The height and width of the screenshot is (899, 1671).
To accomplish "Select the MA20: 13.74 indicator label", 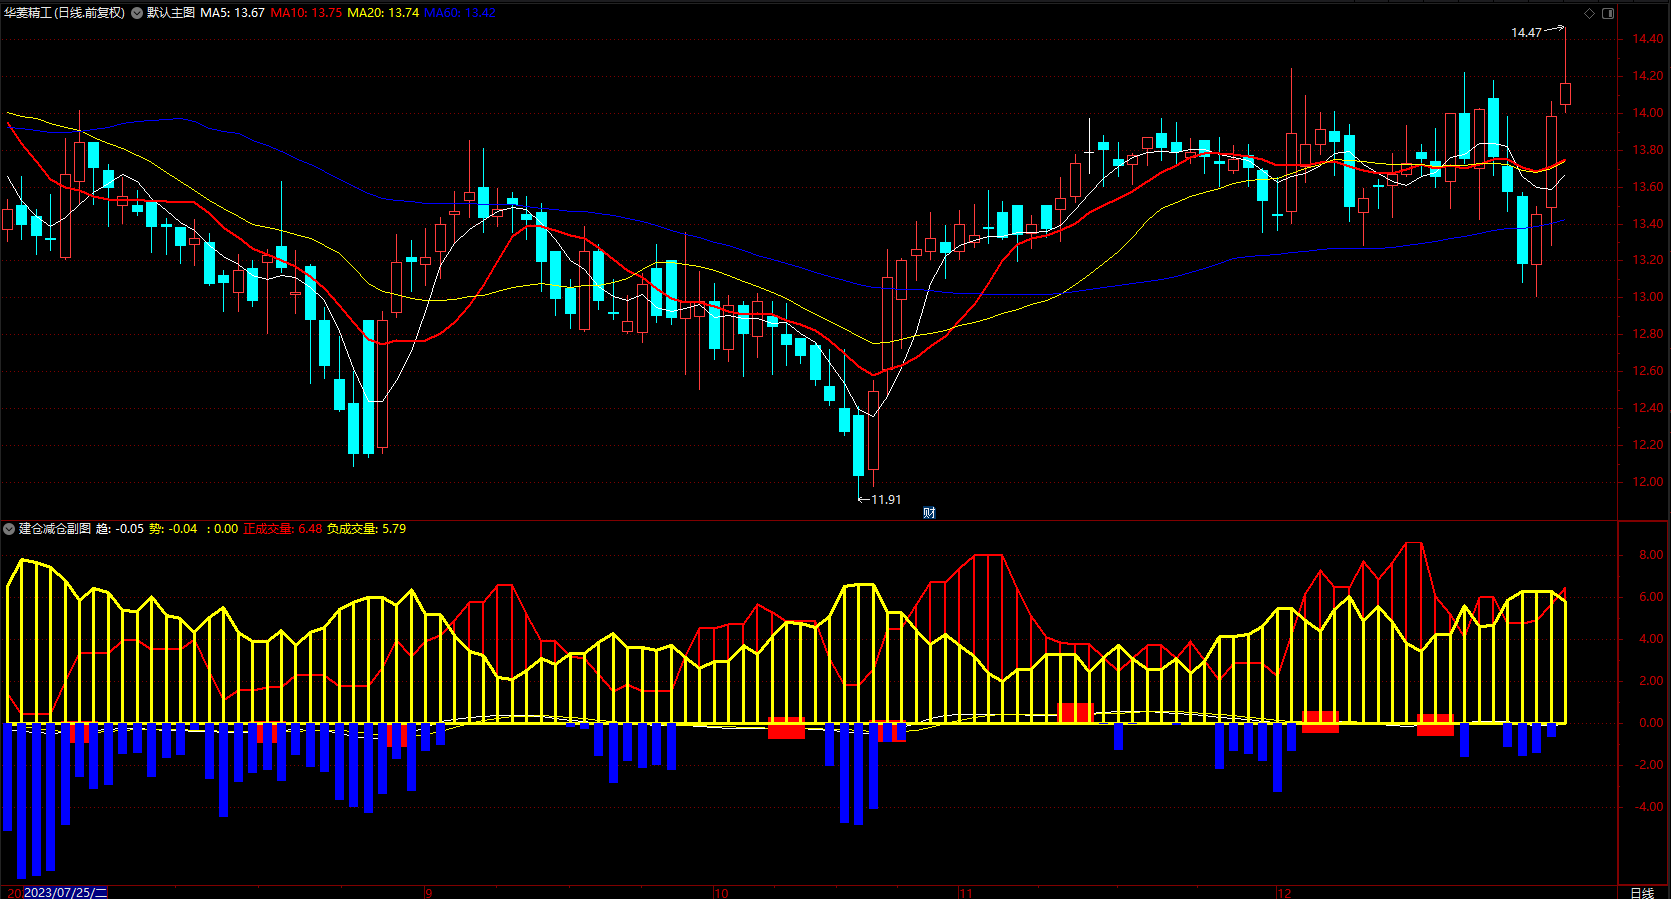I will click(383, 13).
